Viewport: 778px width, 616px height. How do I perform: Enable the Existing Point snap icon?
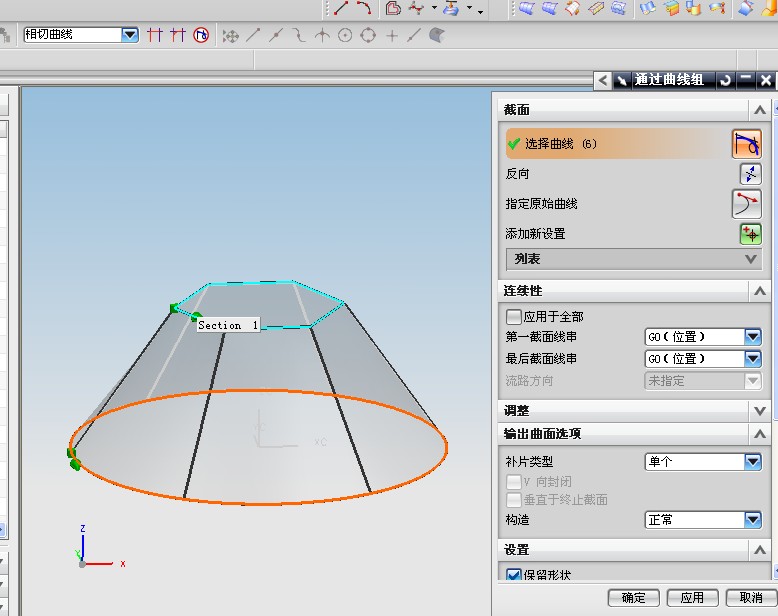pos(392,35)
